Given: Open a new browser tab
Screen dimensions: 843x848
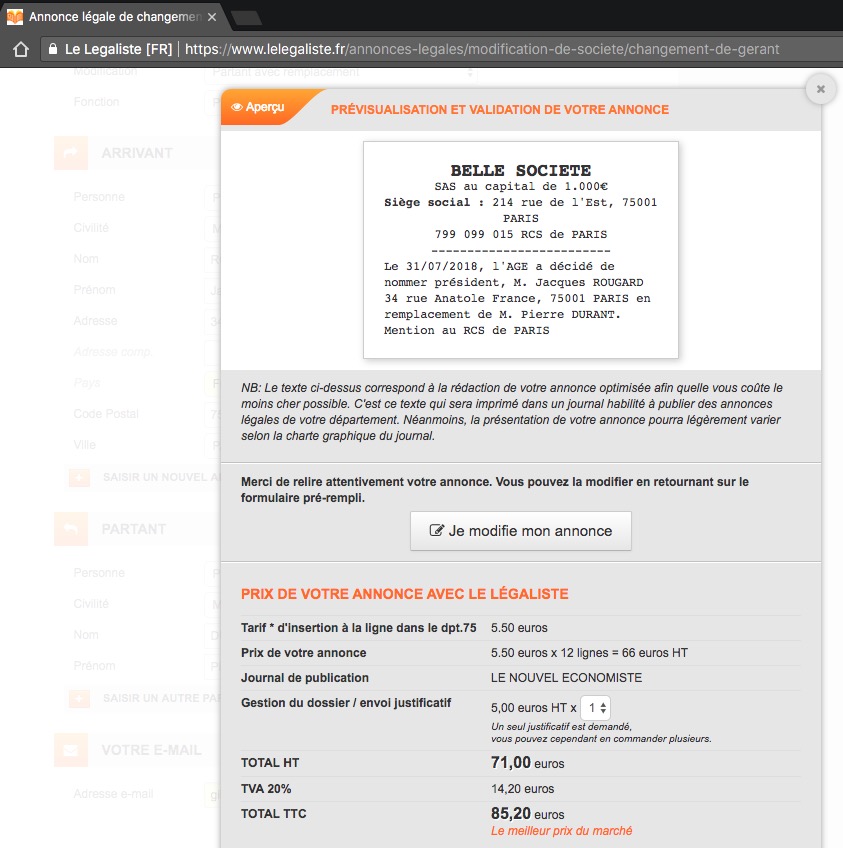Looking at the screenshot, I should pos(247,18).
